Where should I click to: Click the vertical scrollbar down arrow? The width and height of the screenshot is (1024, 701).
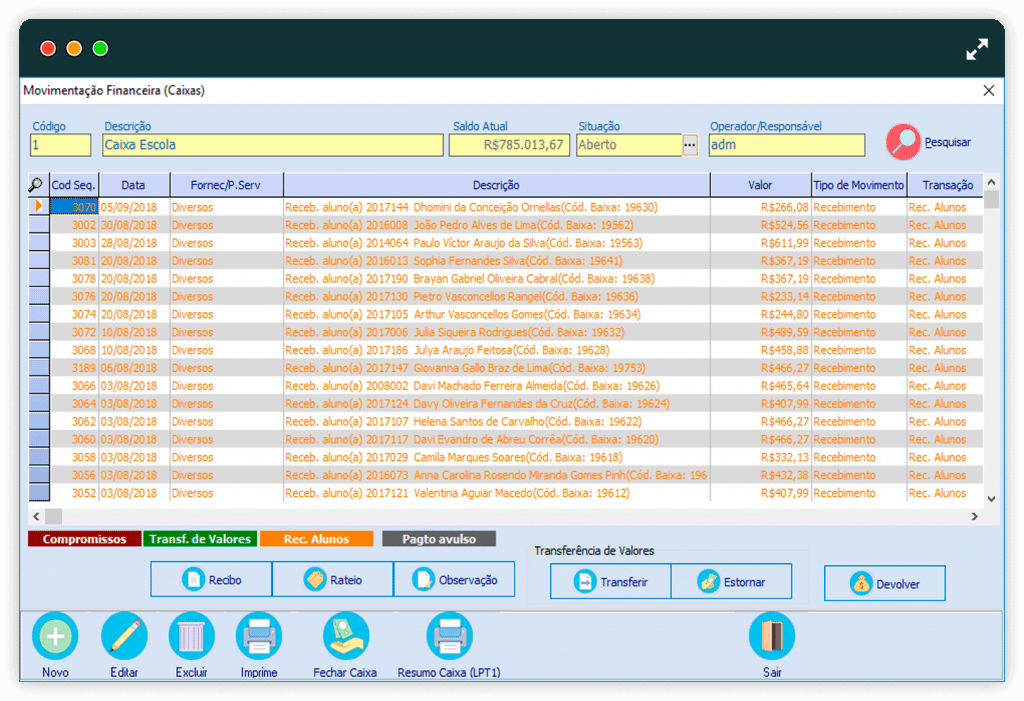991,499
